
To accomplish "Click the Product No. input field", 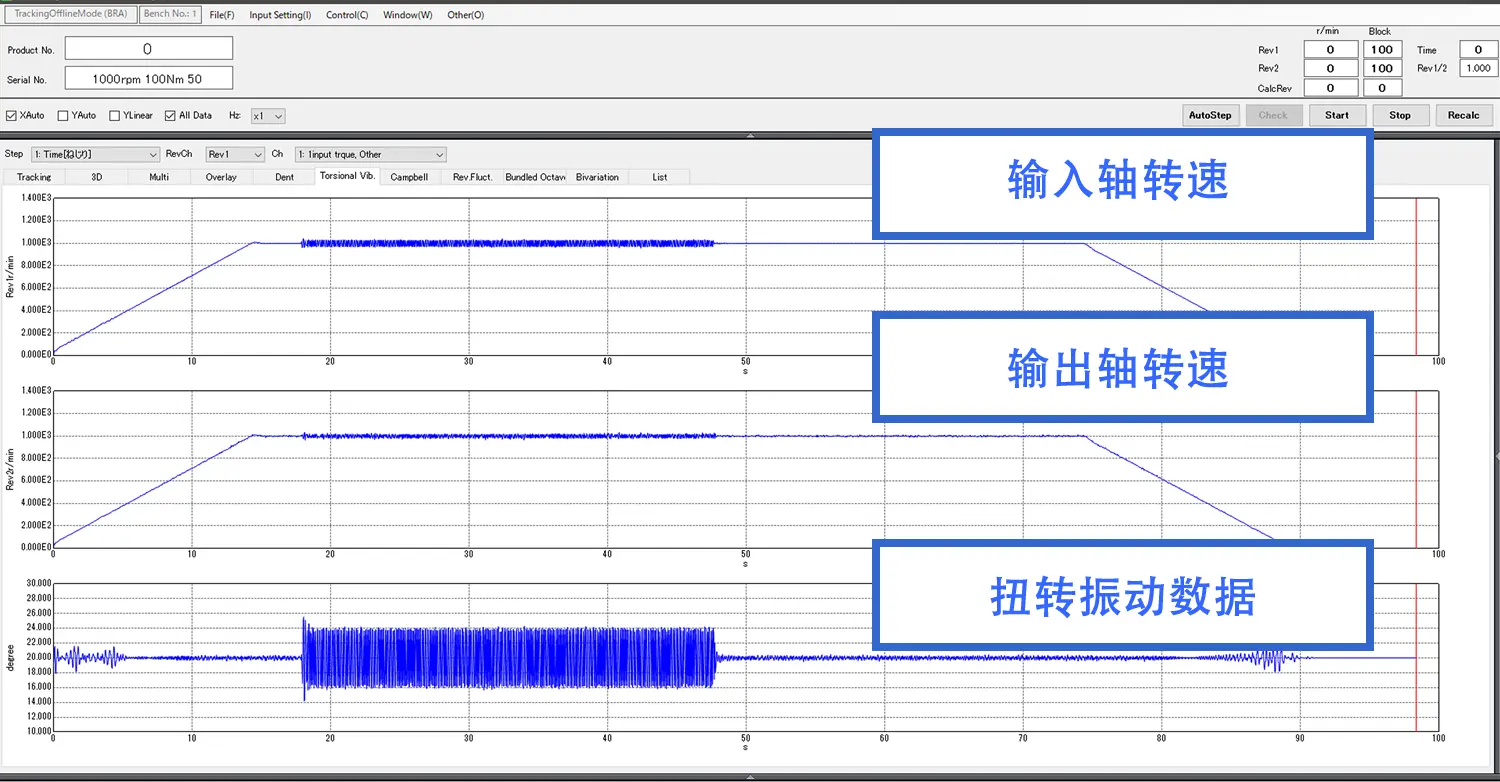I will pos(149,49).
